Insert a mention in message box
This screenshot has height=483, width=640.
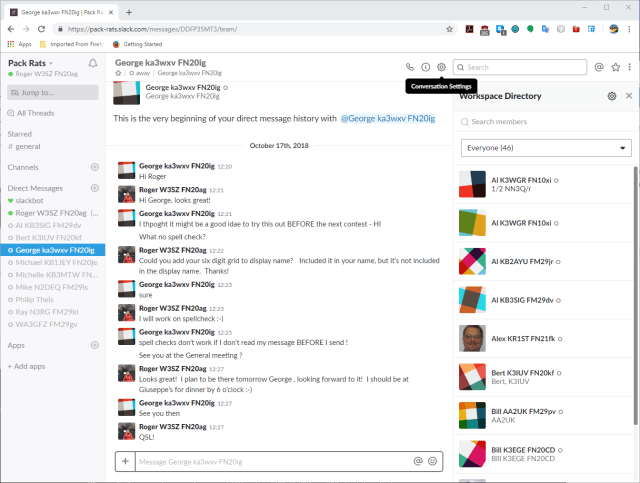[418, 461]
